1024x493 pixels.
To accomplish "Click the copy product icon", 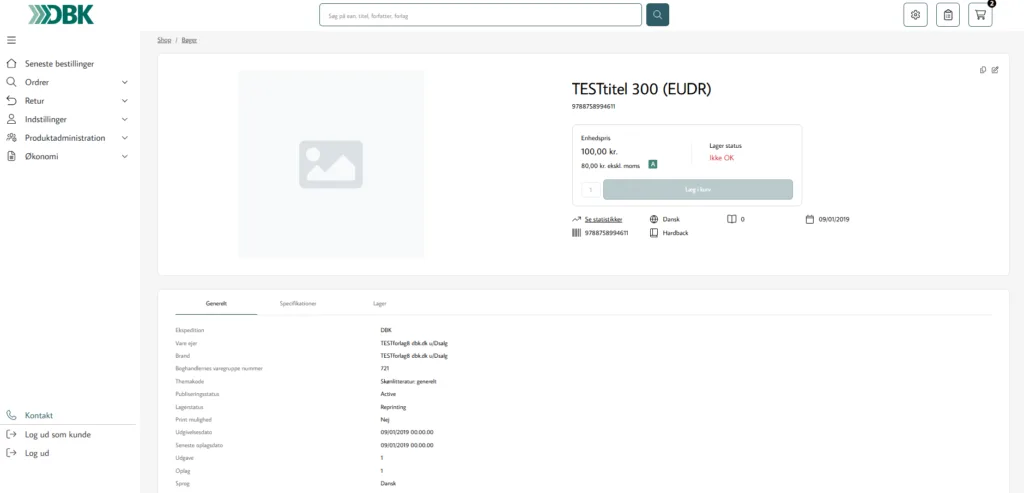I will pos(983,70).
